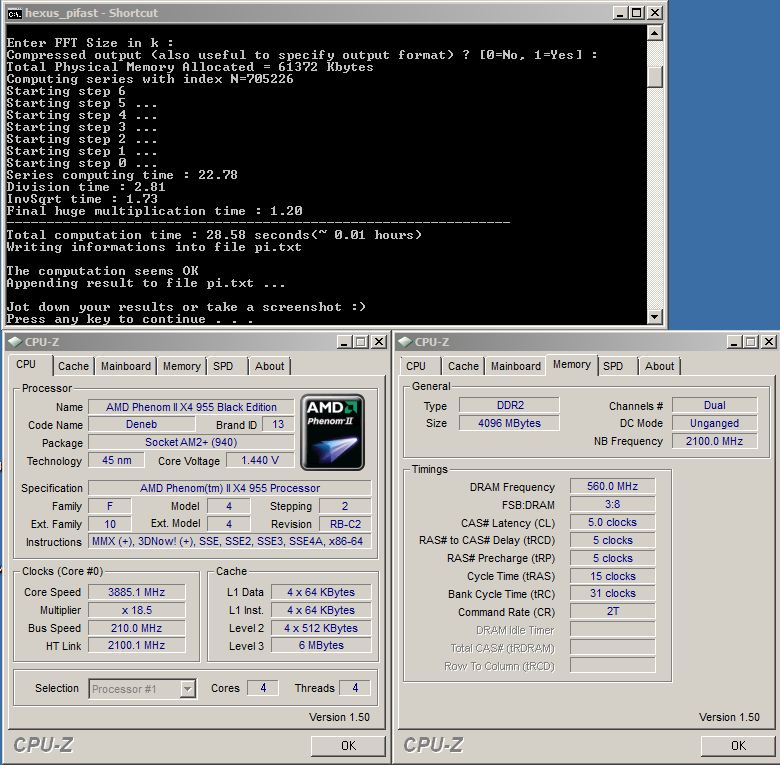The image size is (780, 765).
Task: Open the Processor #1 selection dropdown
Action: click(187, 689)
